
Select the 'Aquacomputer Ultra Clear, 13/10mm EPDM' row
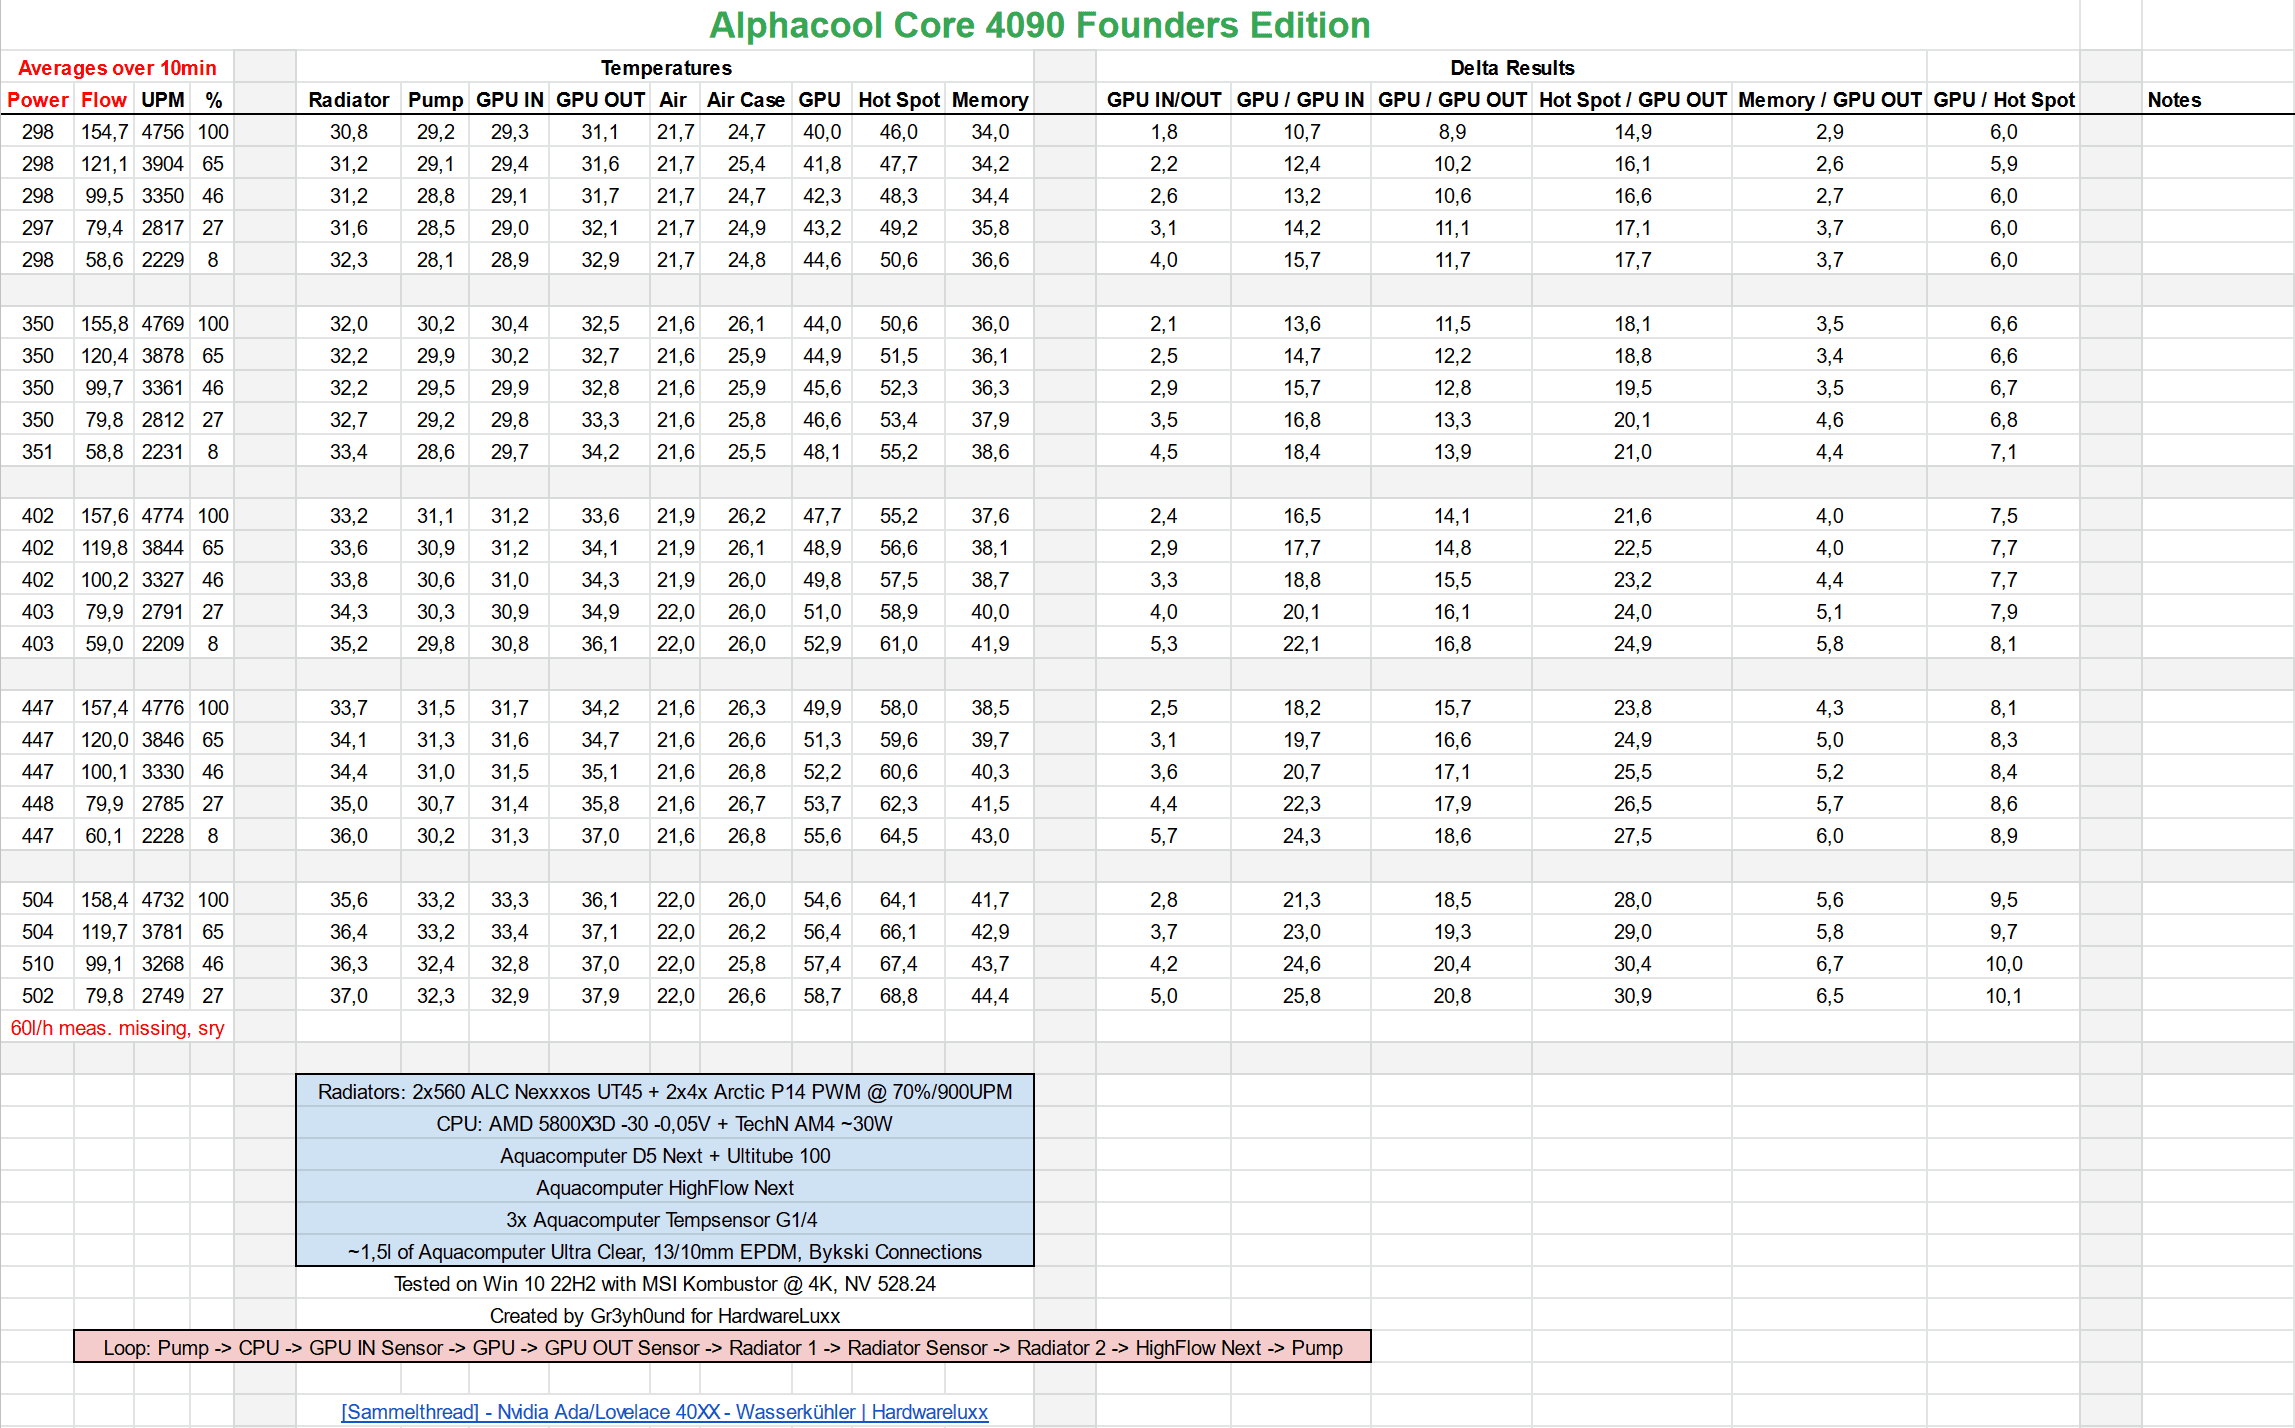click(x=665, y=1252)
